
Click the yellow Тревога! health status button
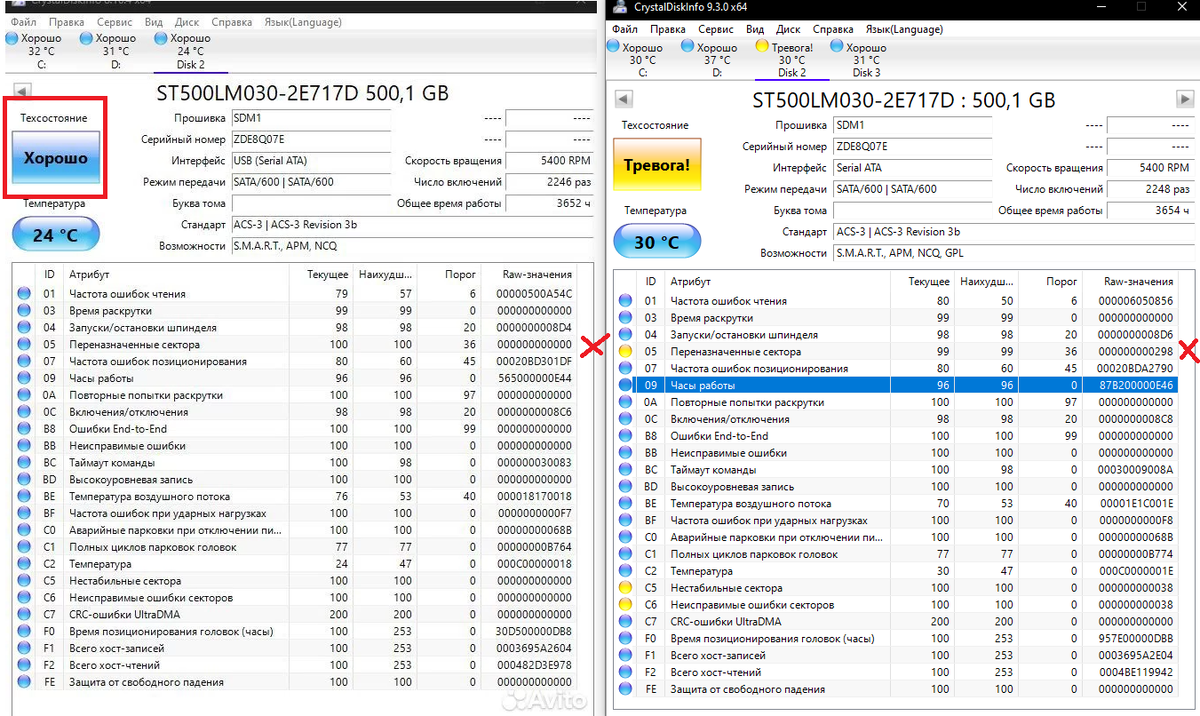tap(656, 165)
